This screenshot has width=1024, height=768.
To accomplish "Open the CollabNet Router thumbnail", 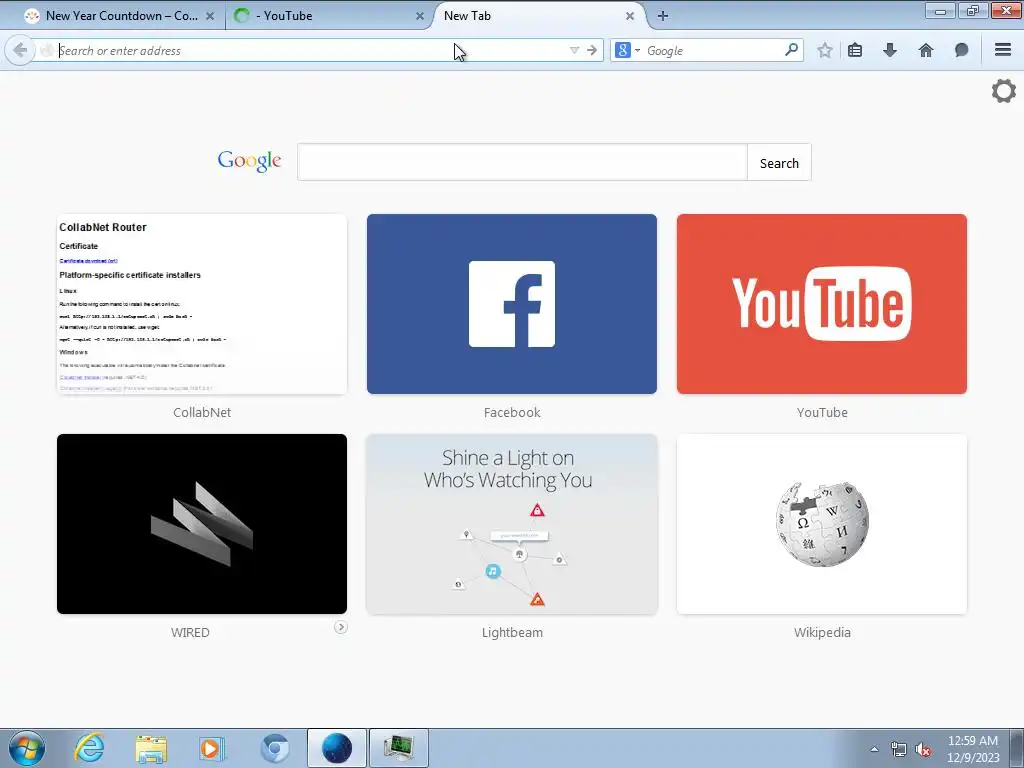I will pyautogui.click(x=202, y=304).
